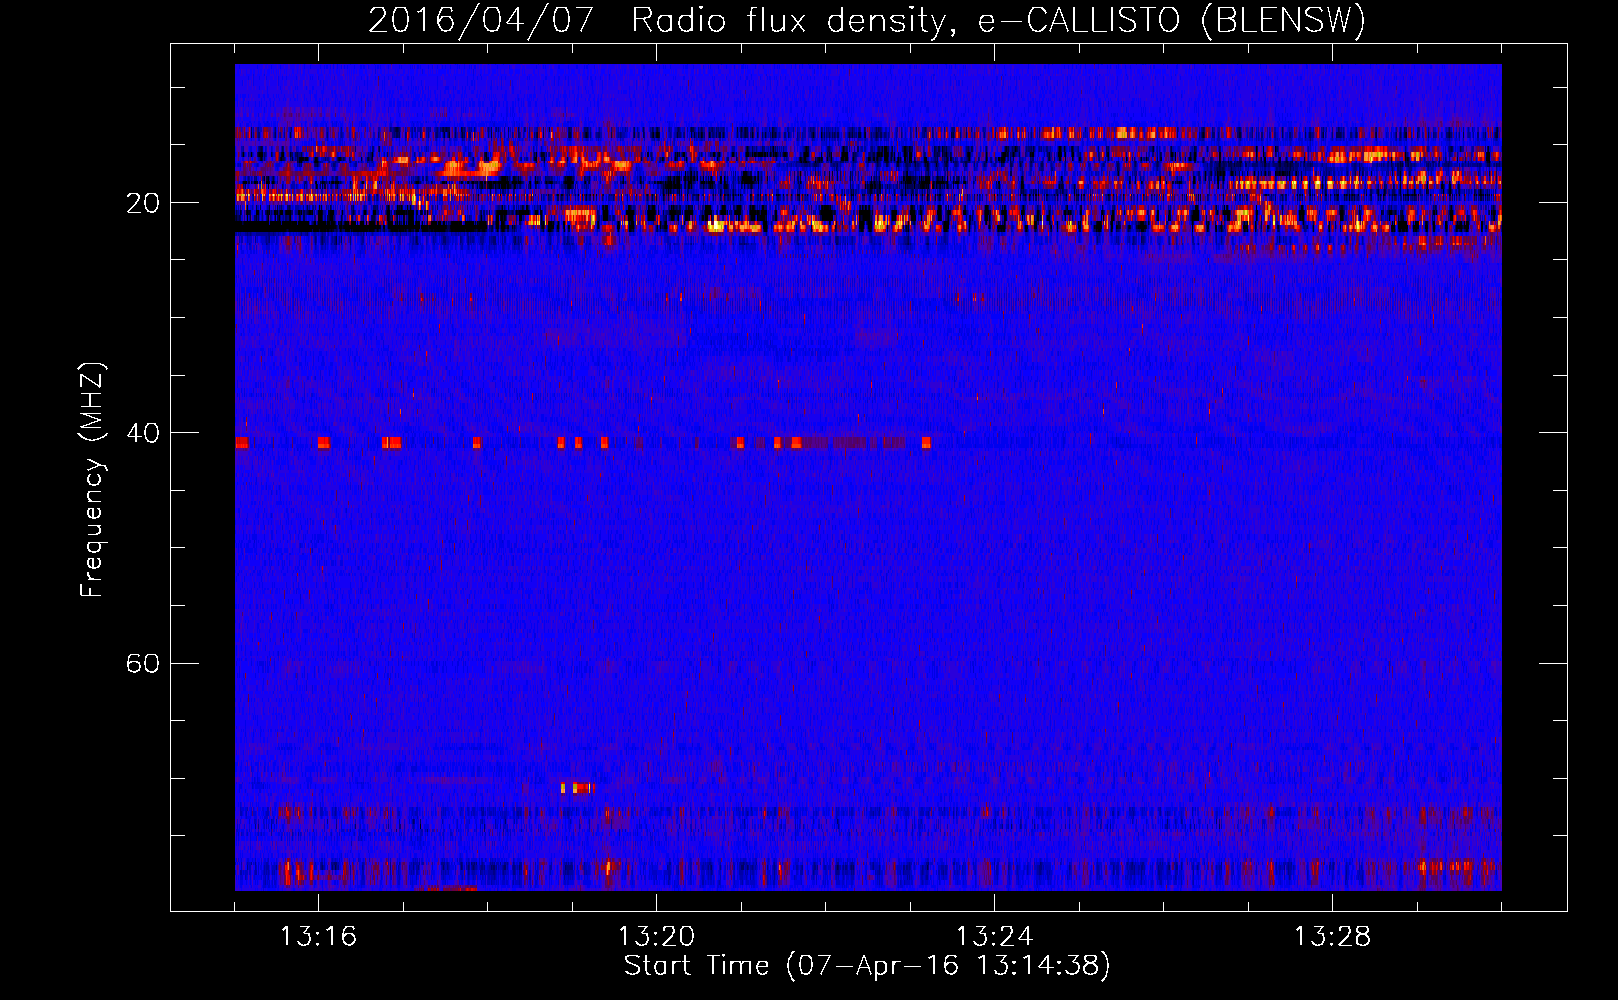Click the '13:16' time tick label
1618x1000 pixels.
coord(318,937)
